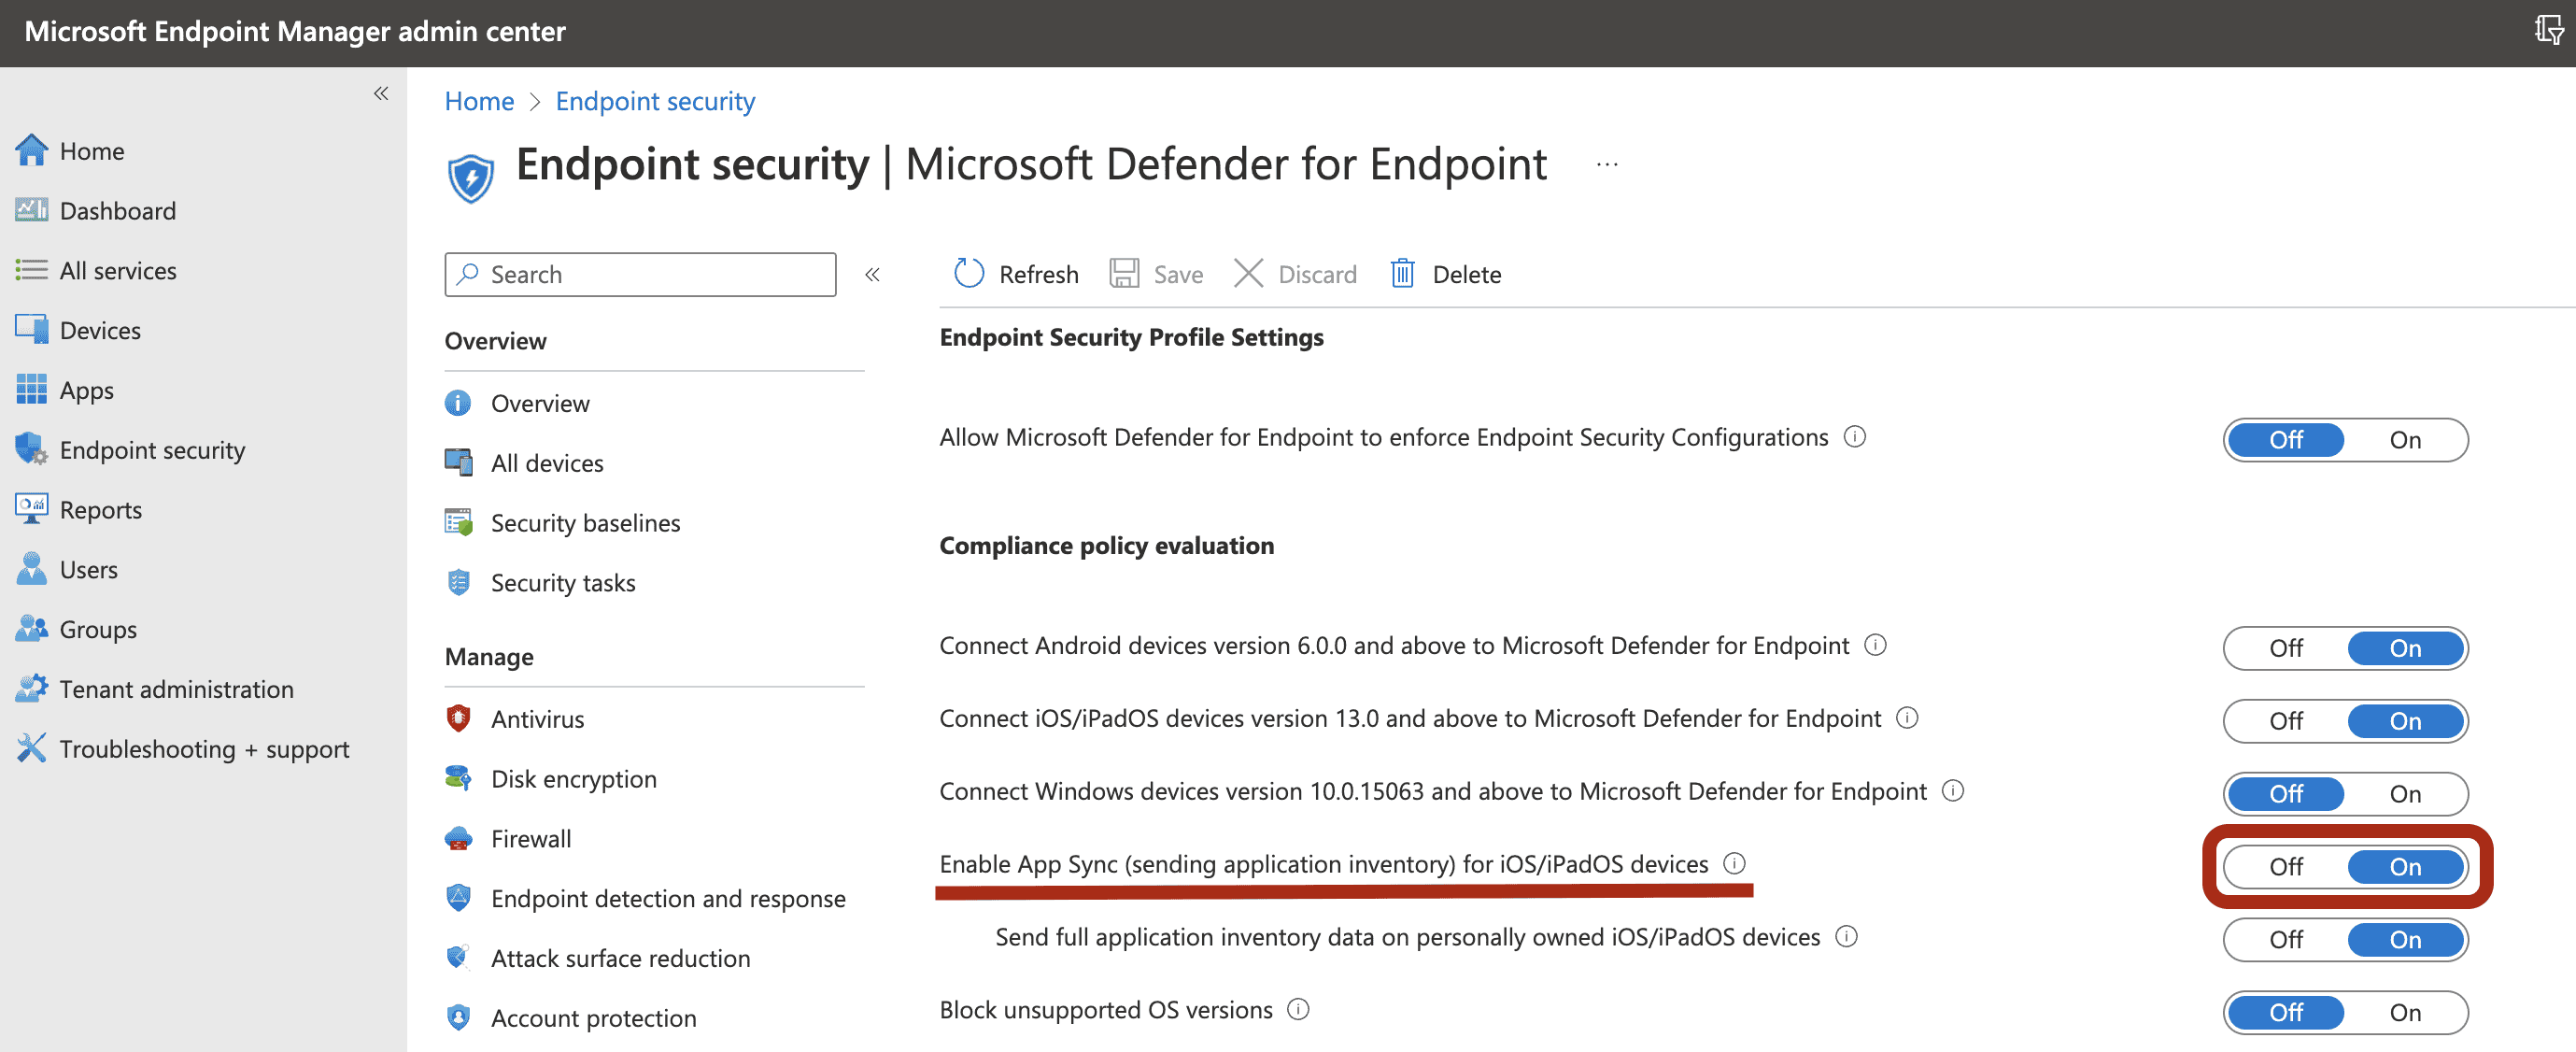This screenshot has height=1052, width=2576.
Task: Collapse the Endpoint security blade menu
Action: click(872, 274)
